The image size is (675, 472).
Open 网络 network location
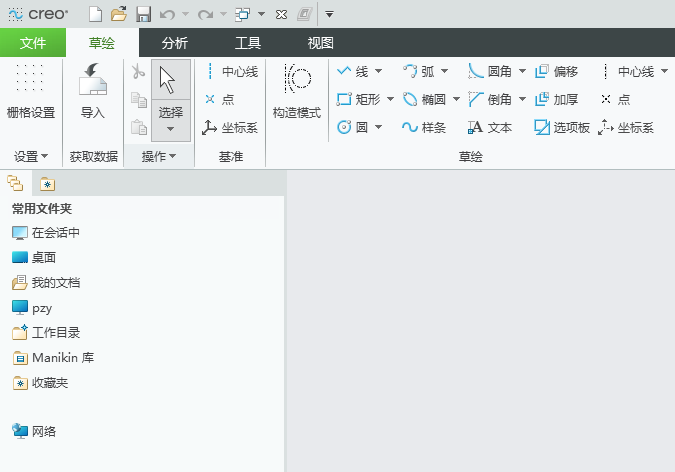[x=34, y=431]
